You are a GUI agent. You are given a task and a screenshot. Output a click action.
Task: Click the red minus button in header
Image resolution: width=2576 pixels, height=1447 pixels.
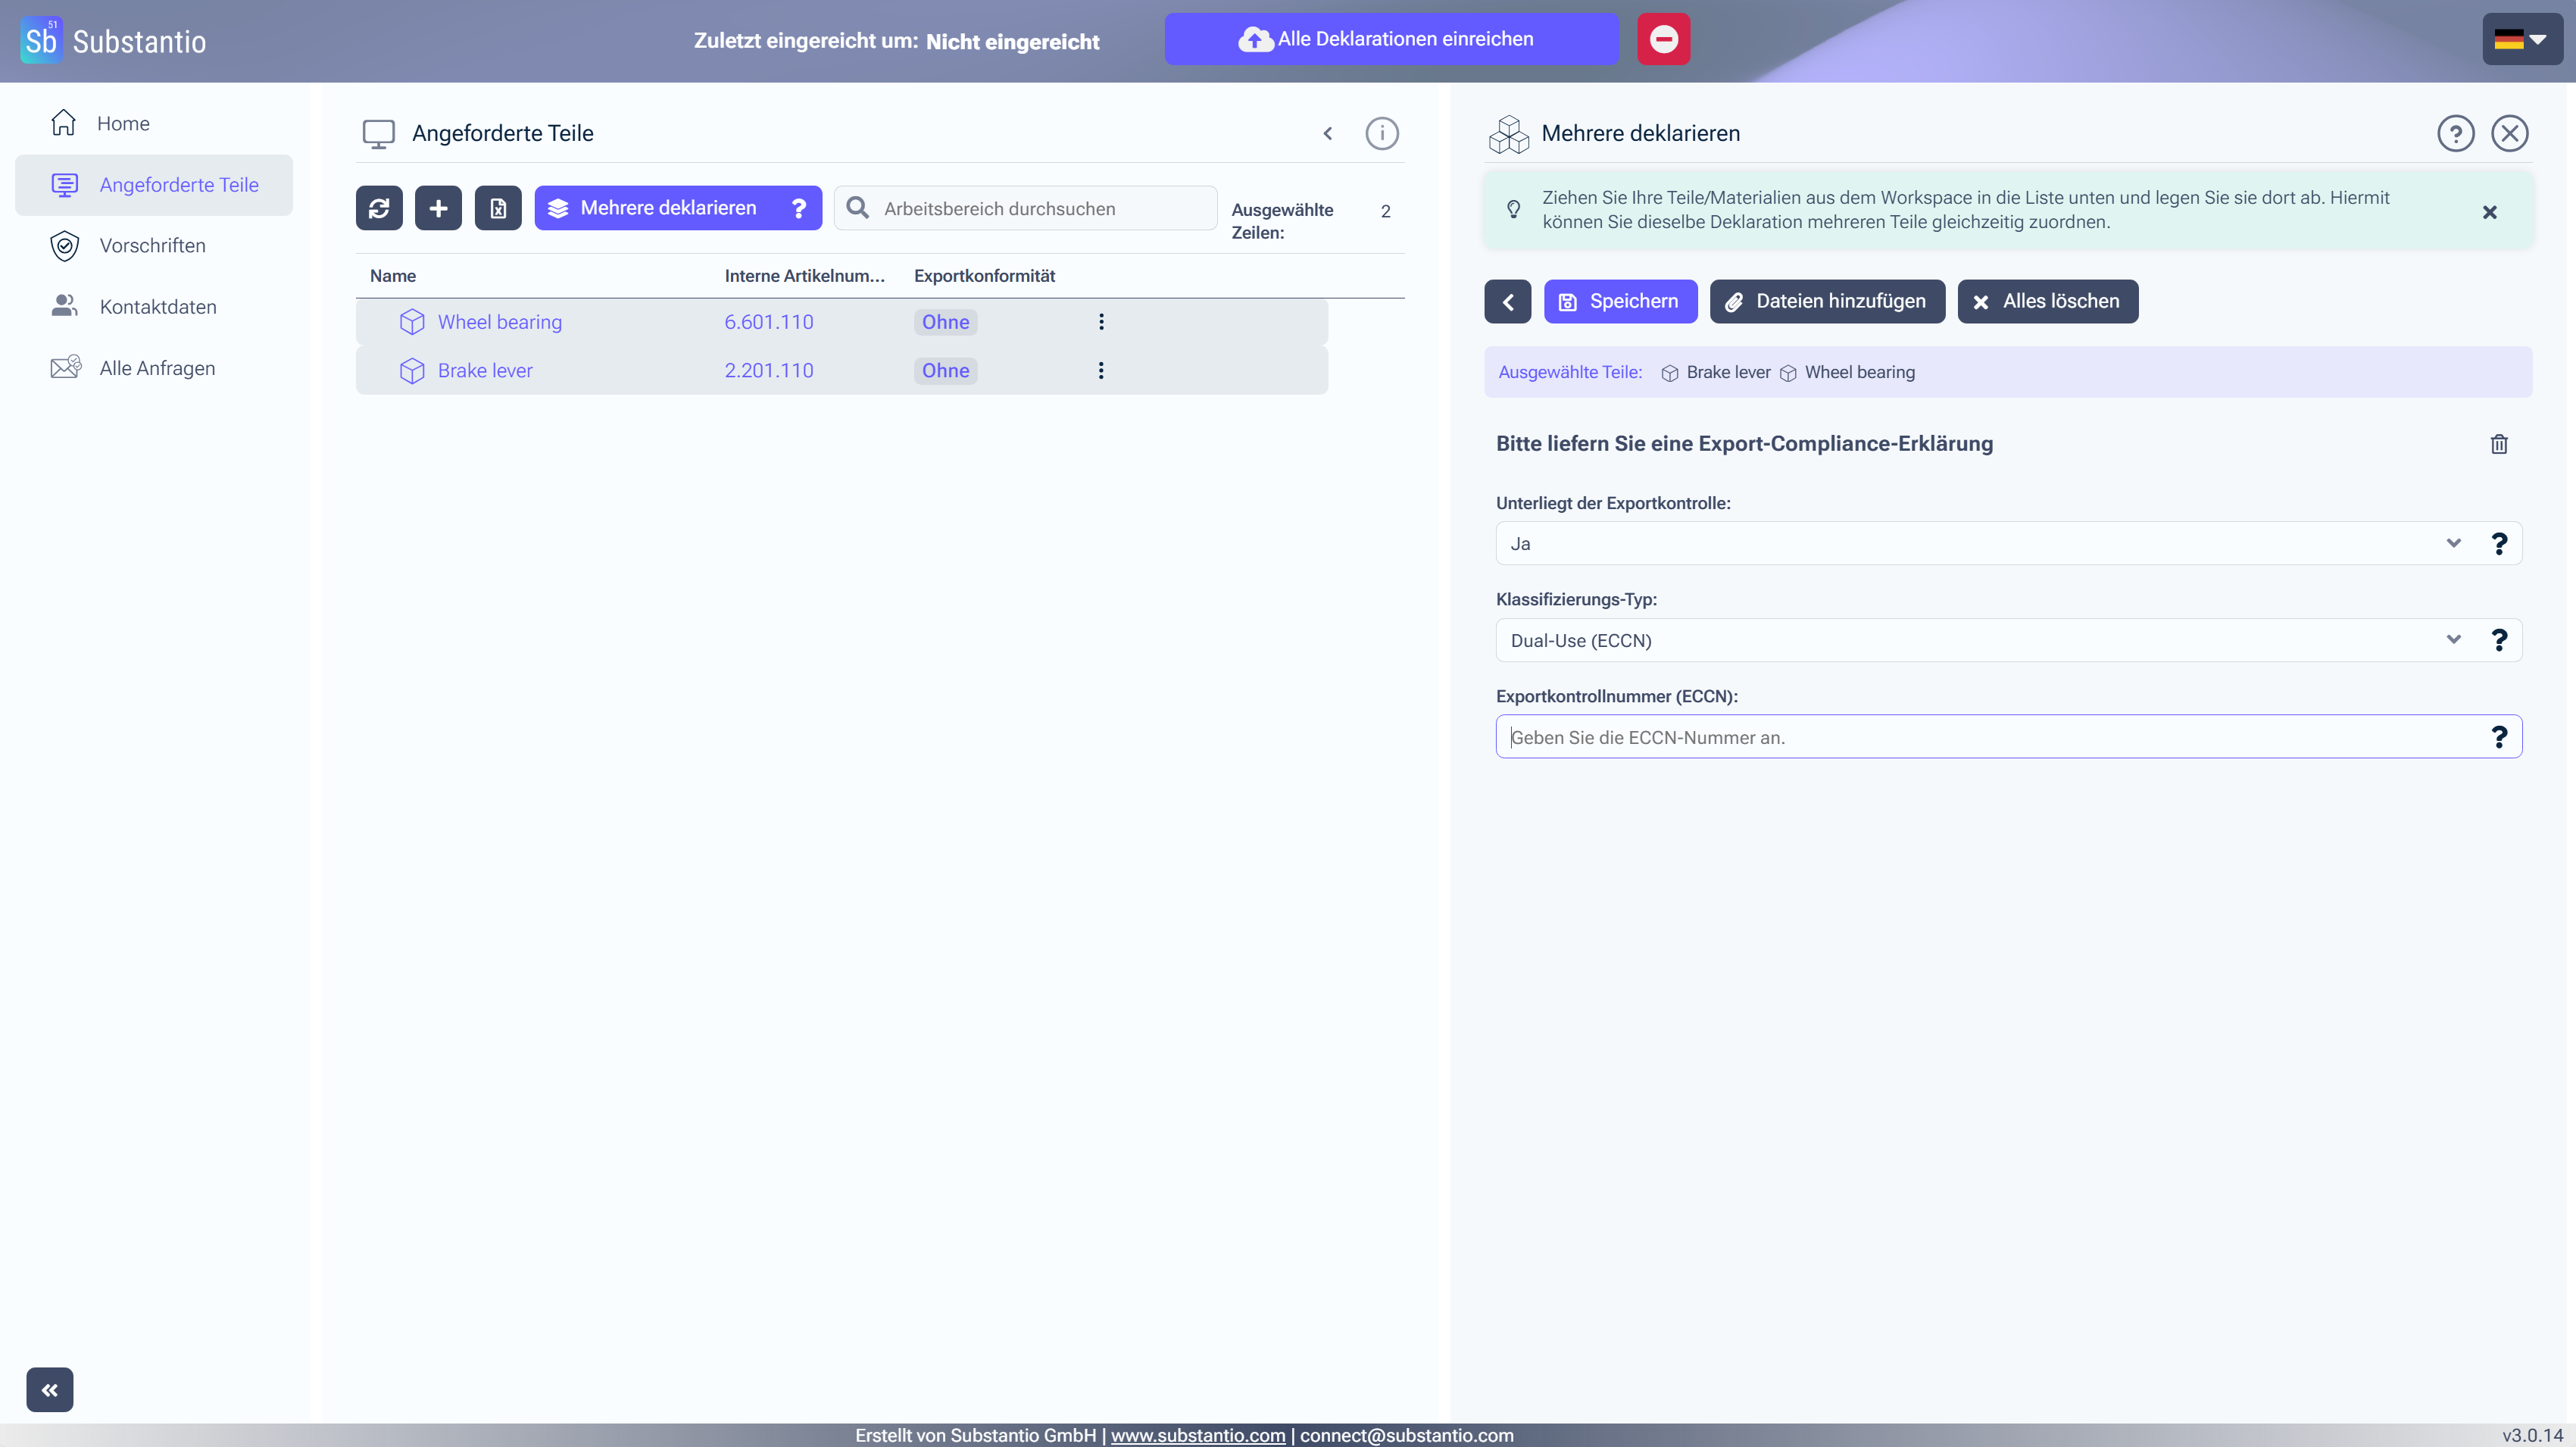(1663, 39)
